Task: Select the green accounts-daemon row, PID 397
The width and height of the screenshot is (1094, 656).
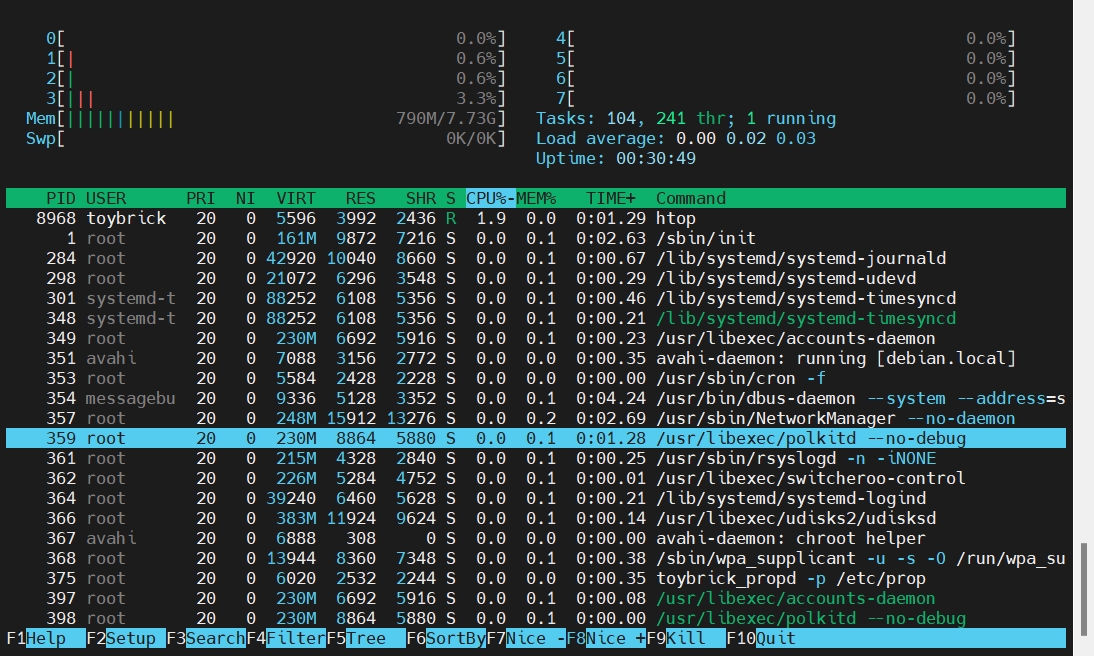Action: [536, 599]
